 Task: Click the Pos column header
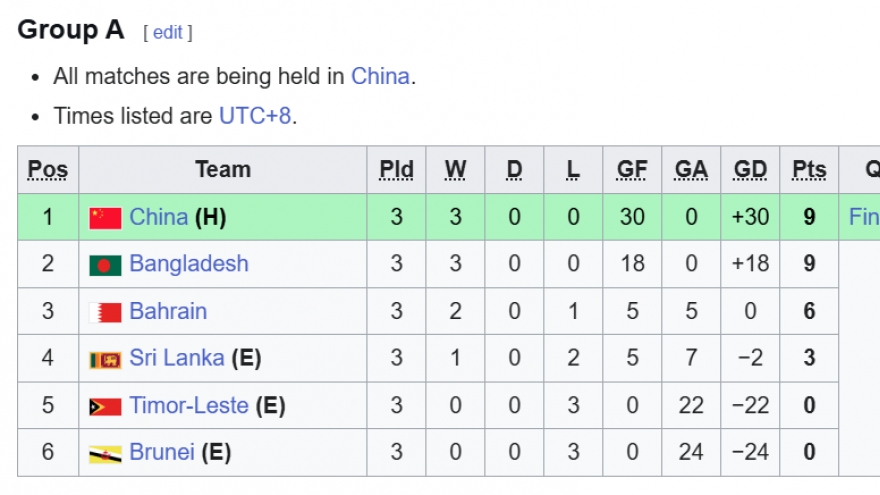click(48, 169)
